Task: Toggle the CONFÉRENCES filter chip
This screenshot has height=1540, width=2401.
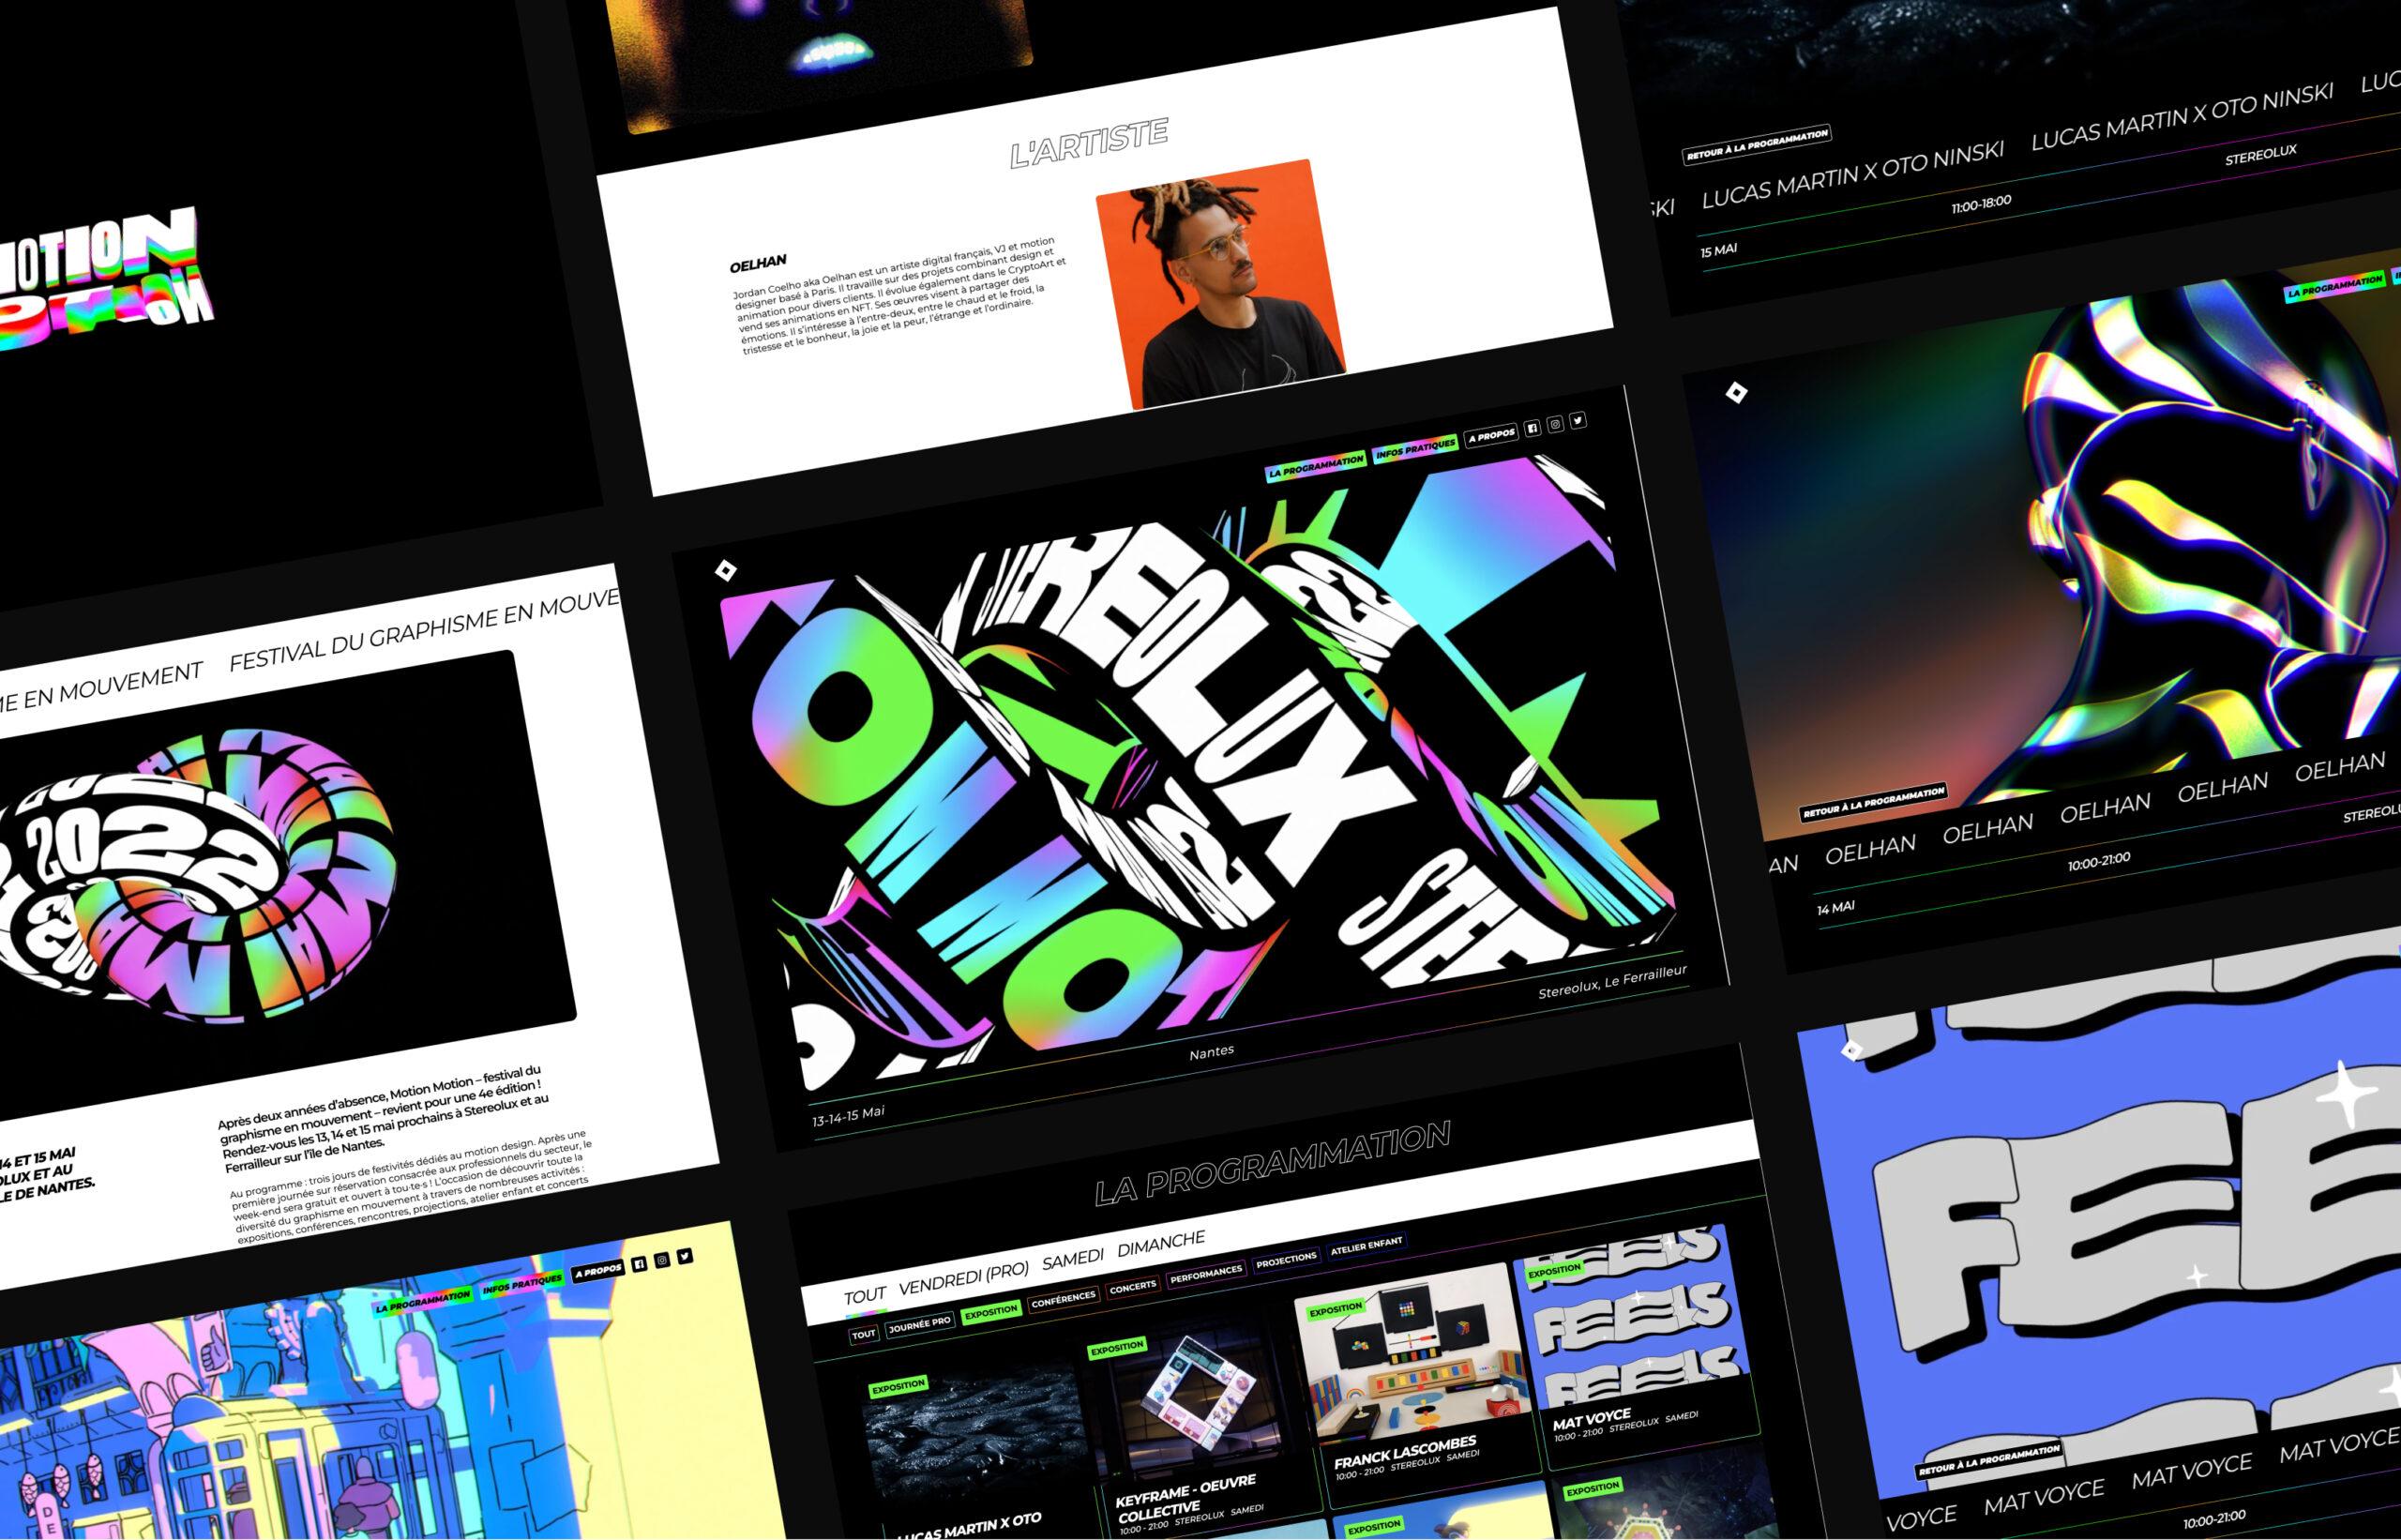Action: point(1063,1299)
